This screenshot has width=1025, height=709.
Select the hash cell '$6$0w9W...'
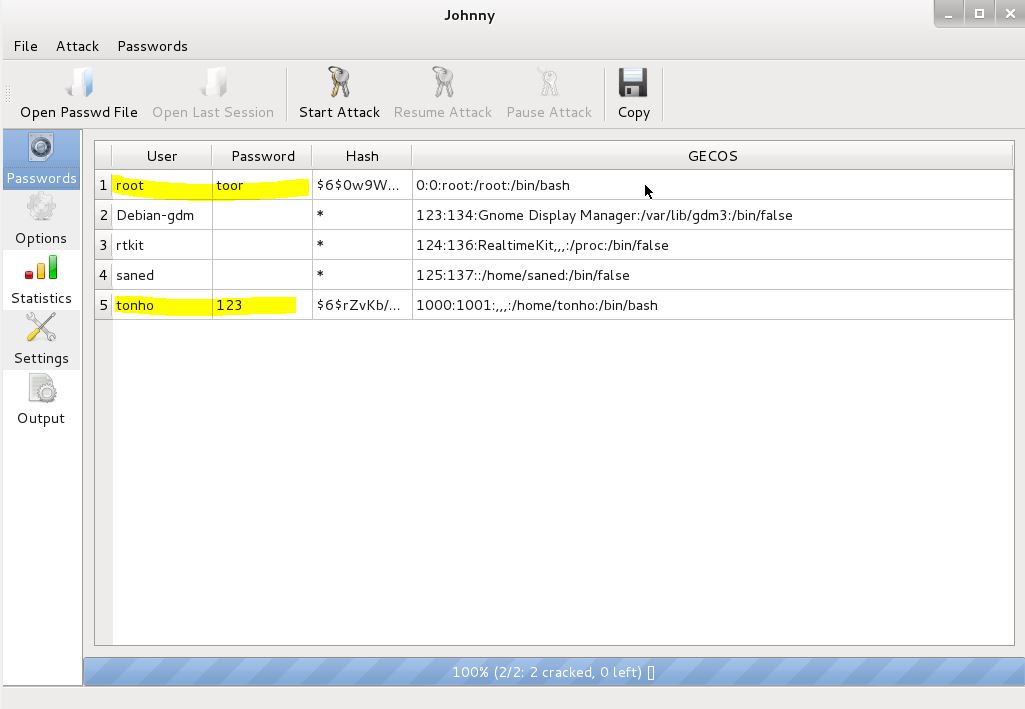click(x=362, y=185)
